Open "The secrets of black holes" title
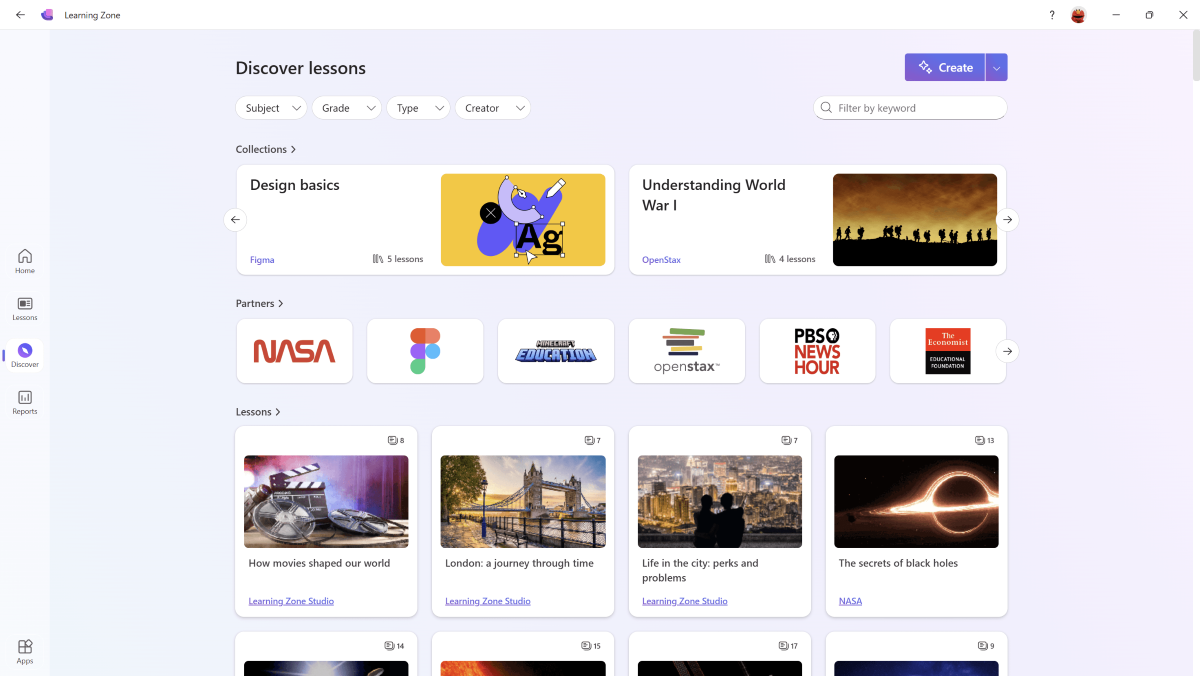The width and height of the screenshot is (1200, 676). coord(898,563)
